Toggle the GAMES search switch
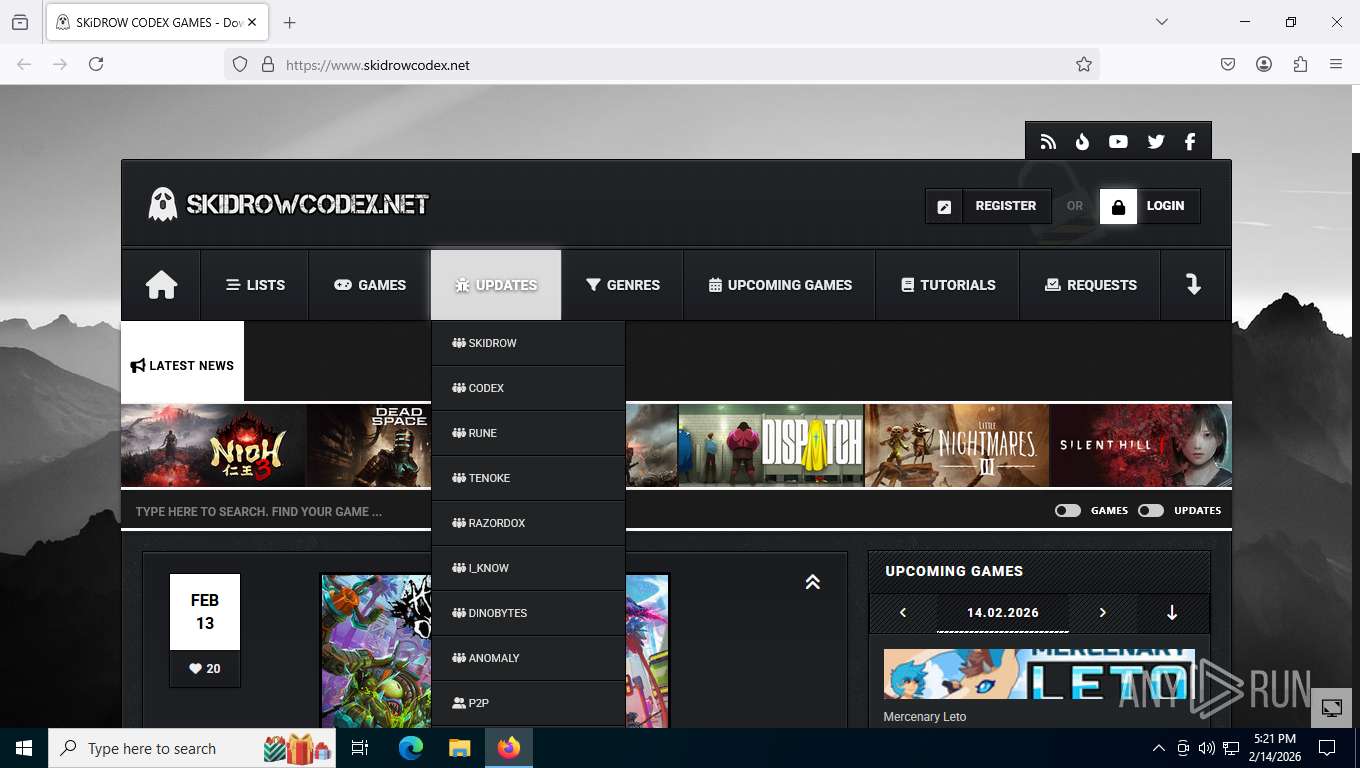The image size is (1360, 768). coord(1068,510)
